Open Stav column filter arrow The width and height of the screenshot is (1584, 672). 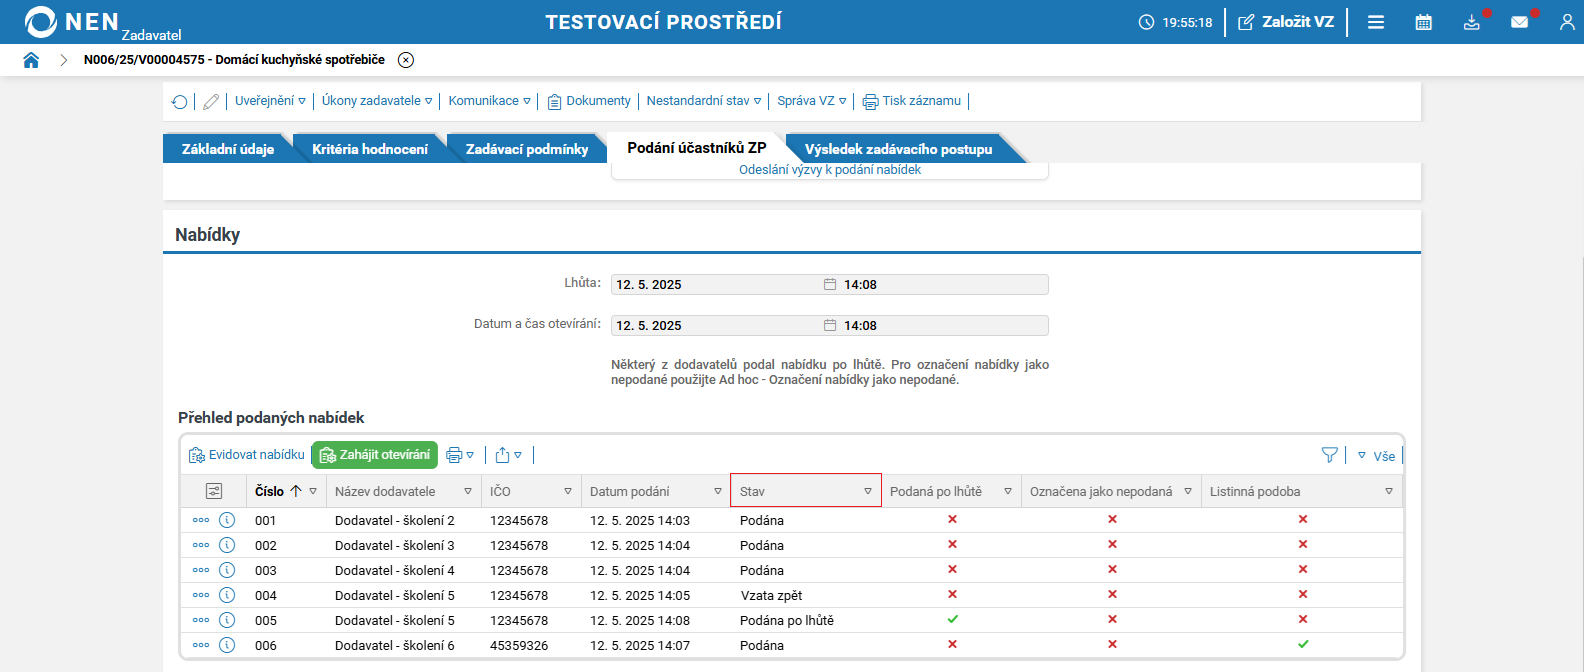click(868, 491)
